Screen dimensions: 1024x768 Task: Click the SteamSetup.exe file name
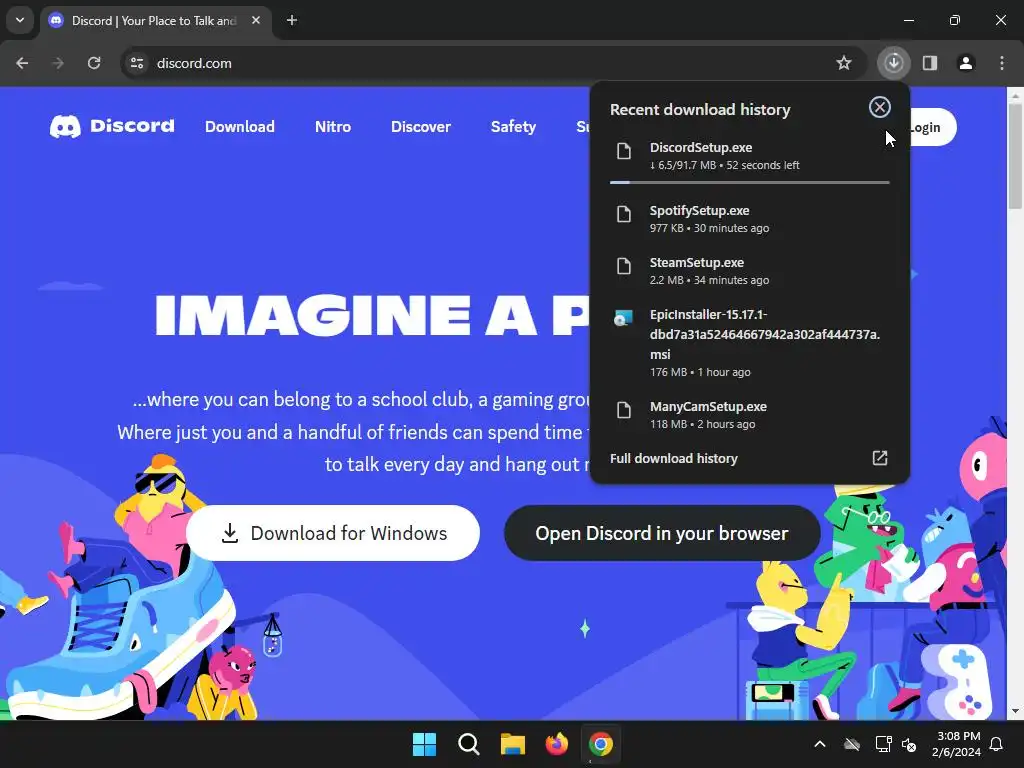pos(697,263)
